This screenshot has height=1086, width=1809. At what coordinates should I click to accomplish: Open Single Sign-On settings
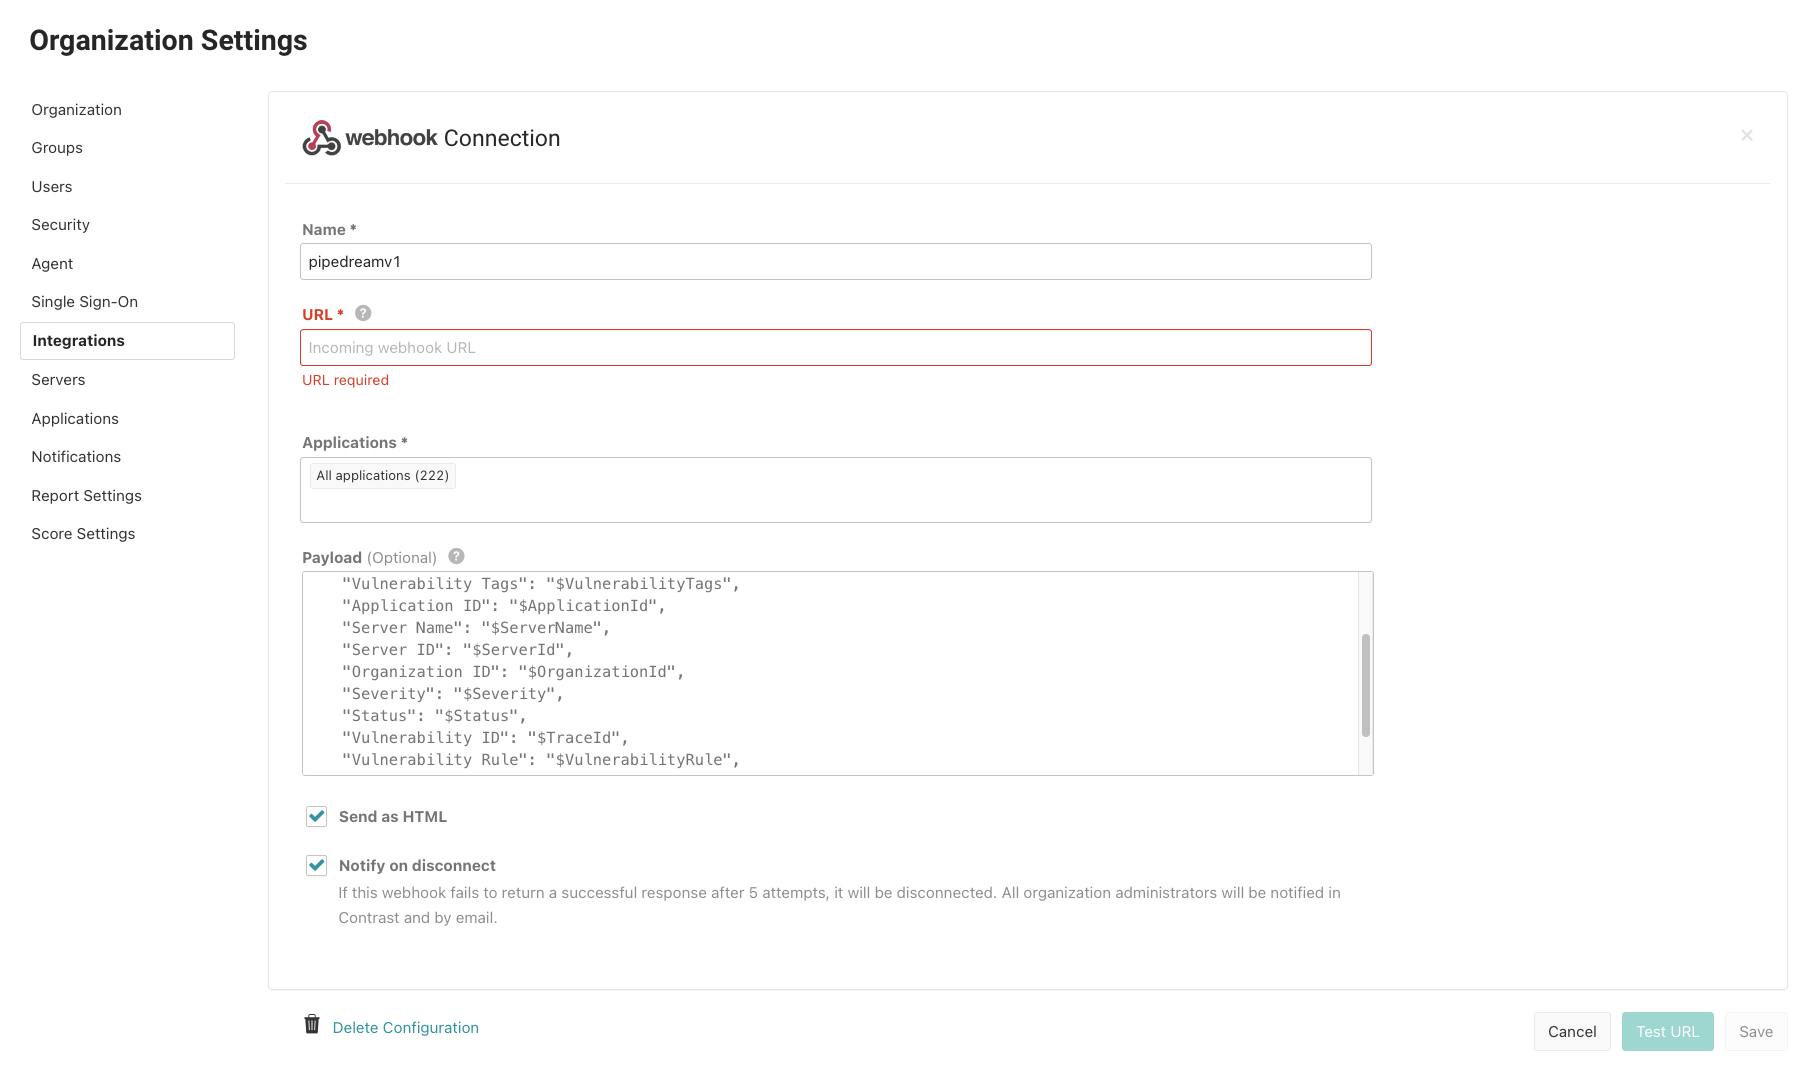[x=84, y=302]
